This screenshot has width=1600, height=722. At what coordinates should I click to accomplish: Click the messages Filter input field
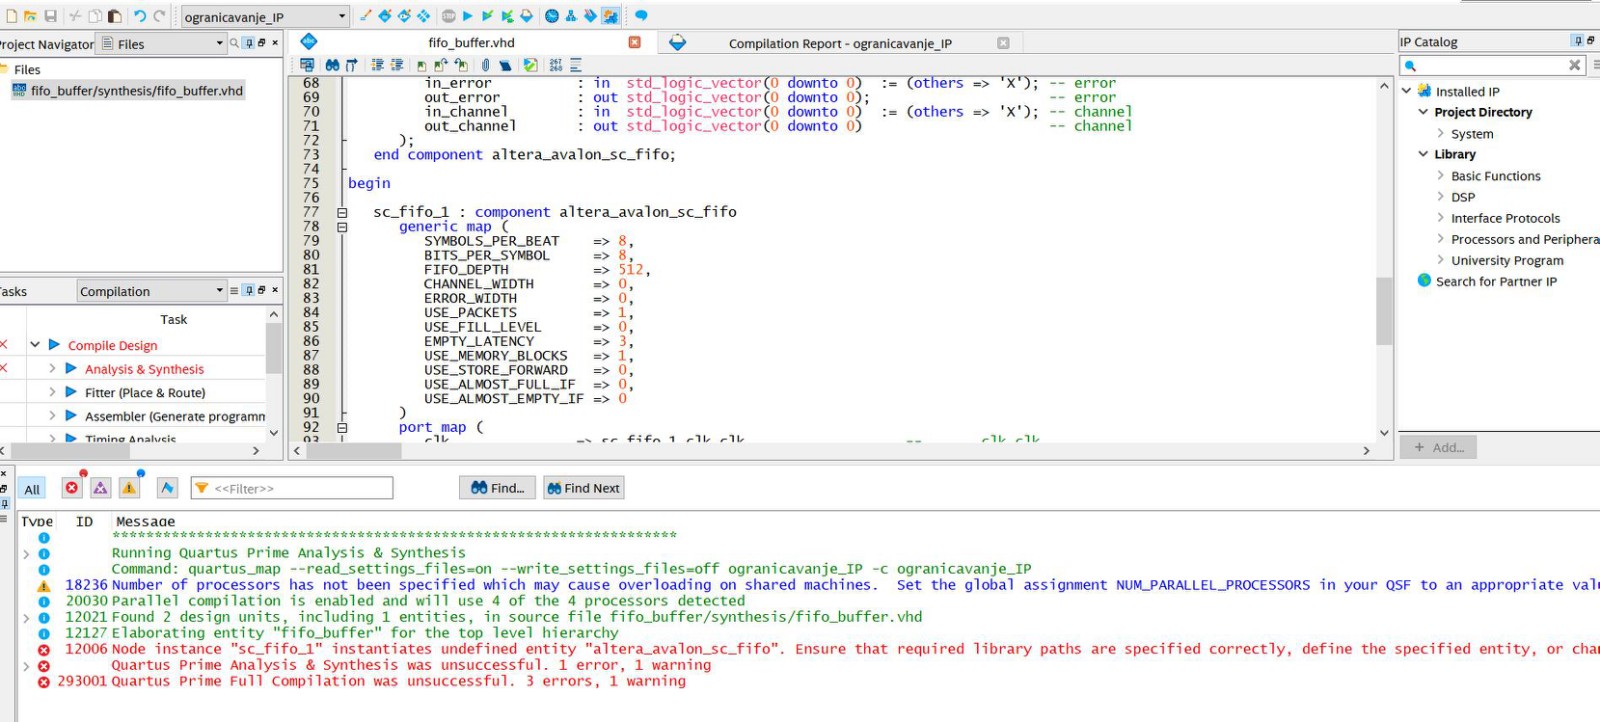300,488
